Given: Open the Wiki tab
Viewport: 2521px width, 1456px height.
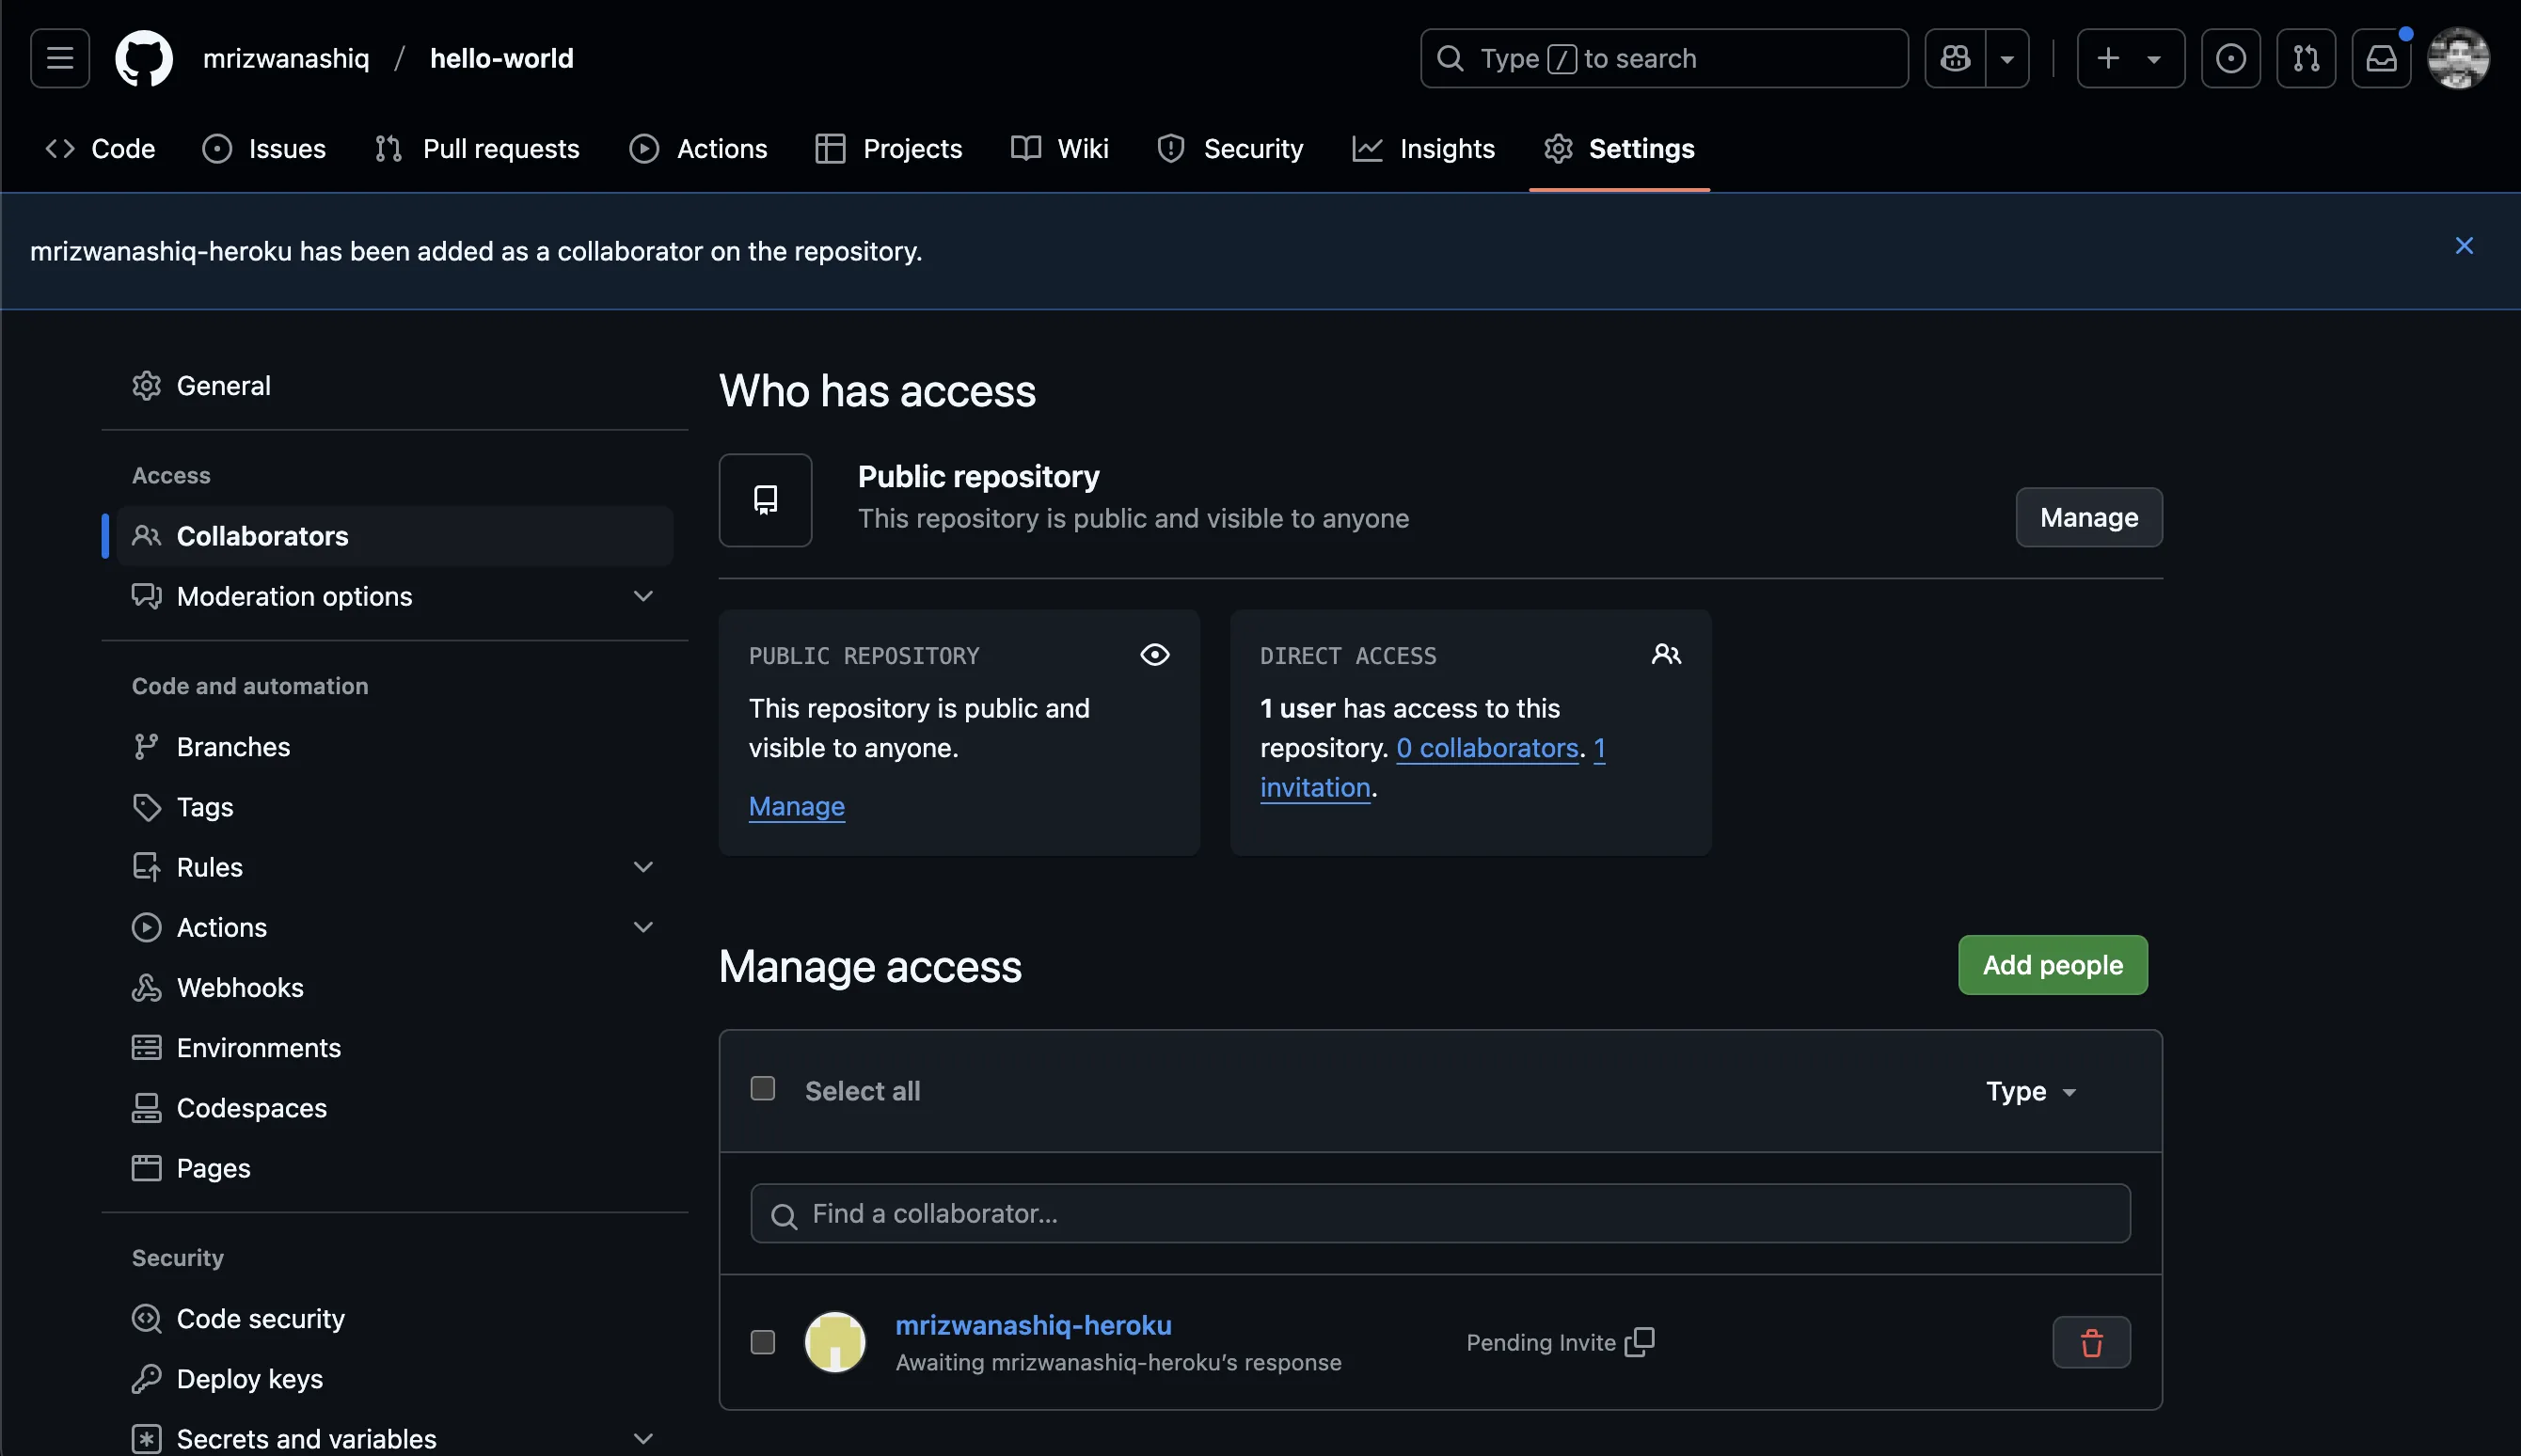Looking at the screenshot, I should (1059, 149).
